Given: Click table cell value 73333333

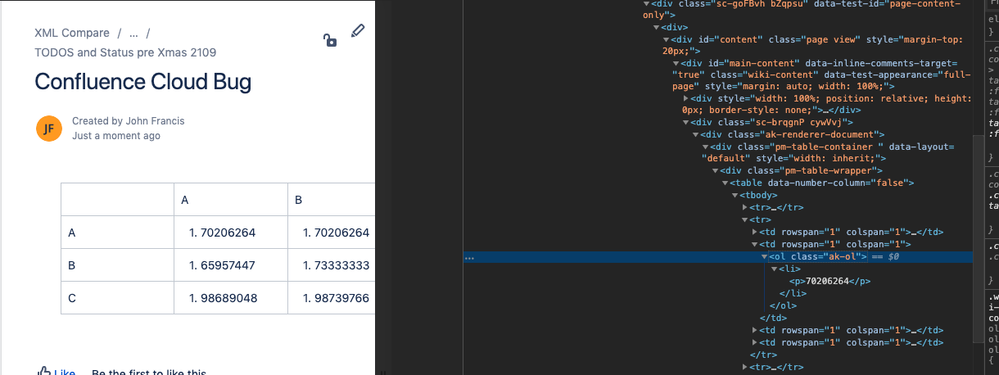Looking at the screenshot, I should click(x=341, y=265).
